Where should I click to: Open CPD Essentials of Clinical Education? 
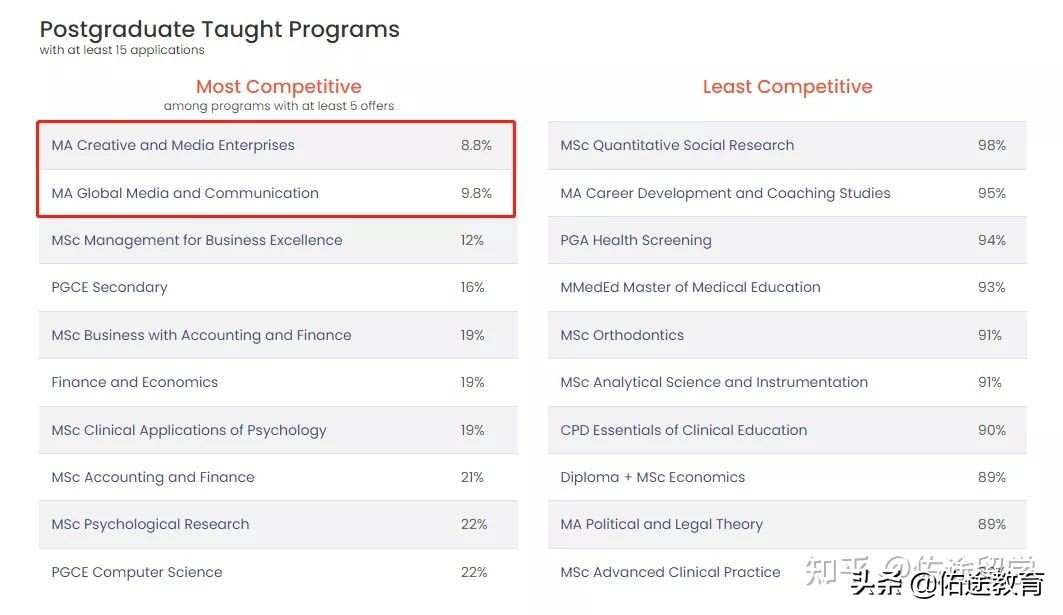[x=683, y=430]
